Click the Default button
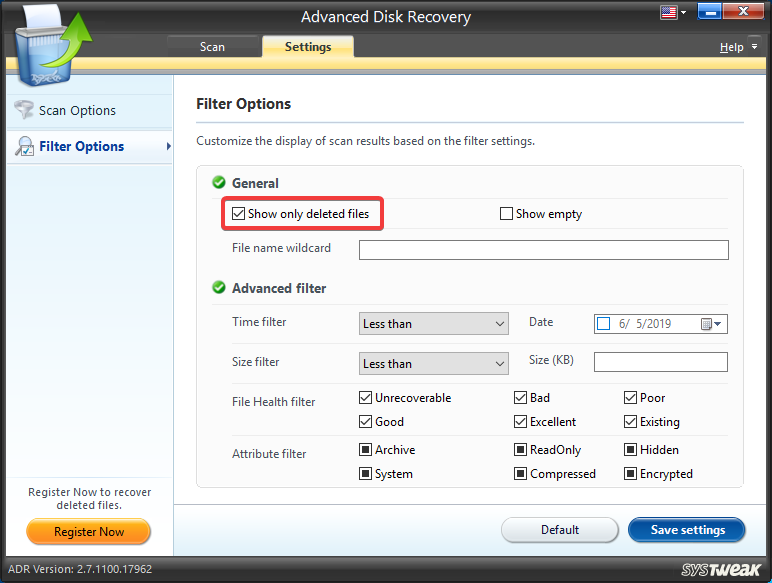Viewport: 772px width, 583px height. click(560, 530)
